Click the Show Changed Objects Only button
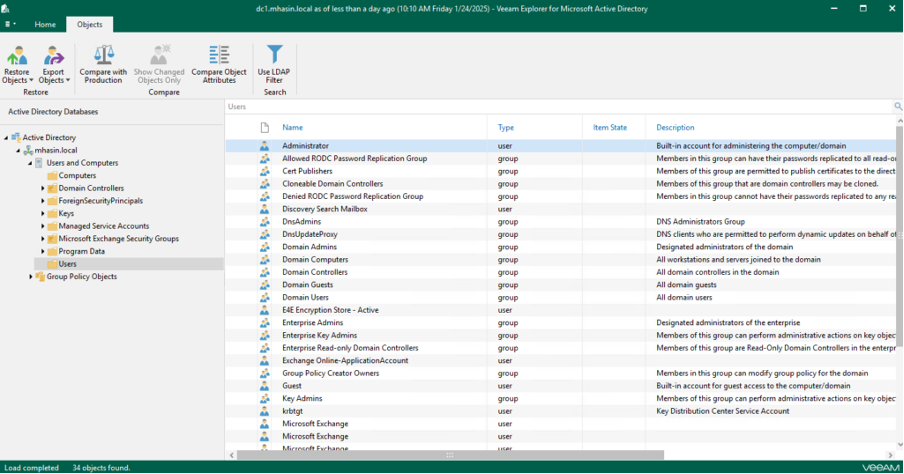 (159, 64)
